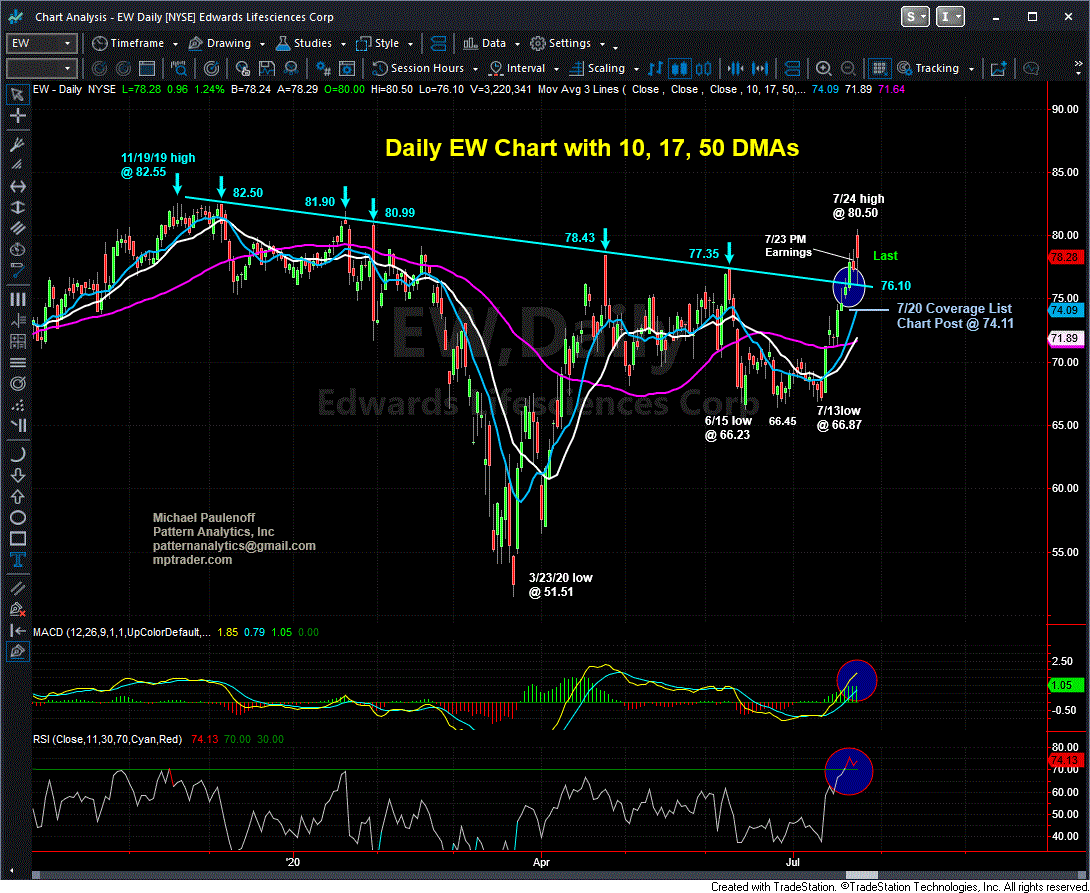The height and width of the screenshot is (893, 1090).
Task: Click the '7/24 high @ 80.50' annotation
Action: coord(859,206)
